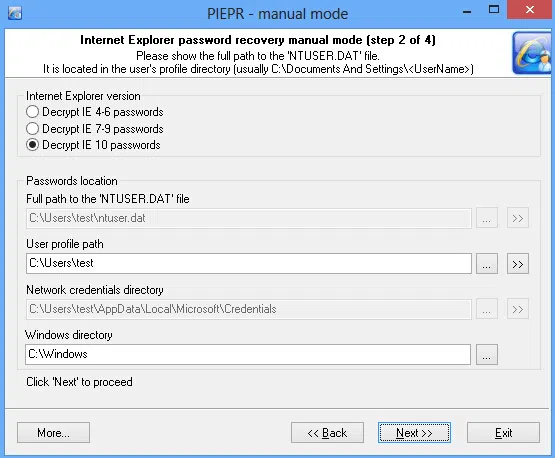Click the step 2 of 4 heading text

click(x=258, y=40)
